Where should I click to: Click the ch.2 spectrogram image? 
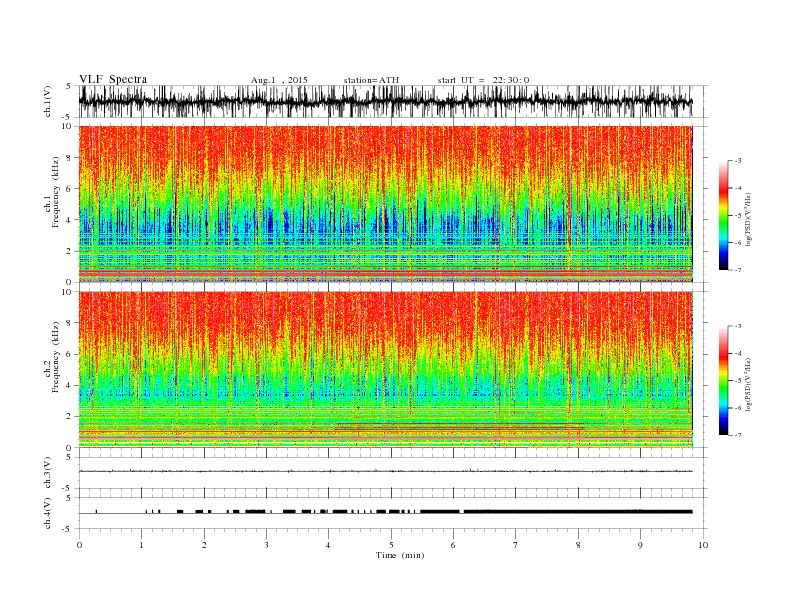tap(386, 370)
